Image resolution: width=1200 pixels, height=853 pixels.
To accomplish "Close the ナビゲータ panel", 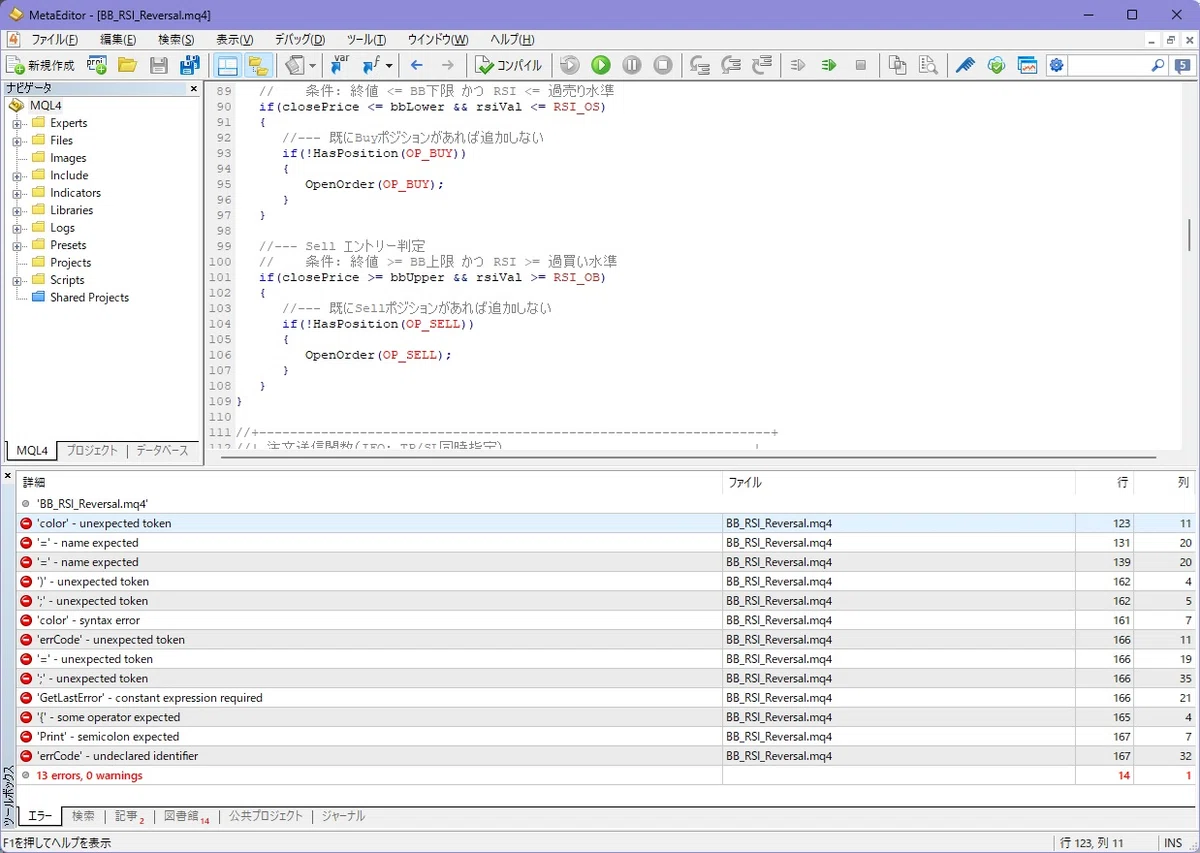I will [x=194, y=89].
